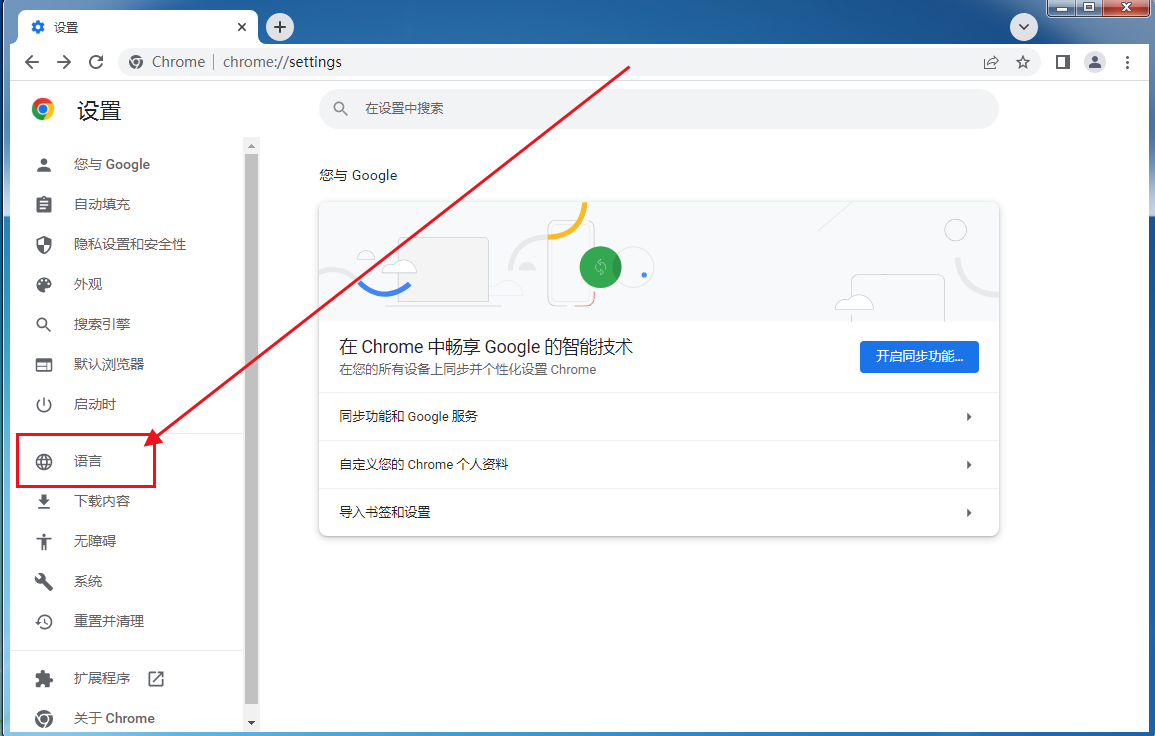Click the browser window icon for 默认浏览器
Screen dimensions: 1155x736
(x=44, y=365)
